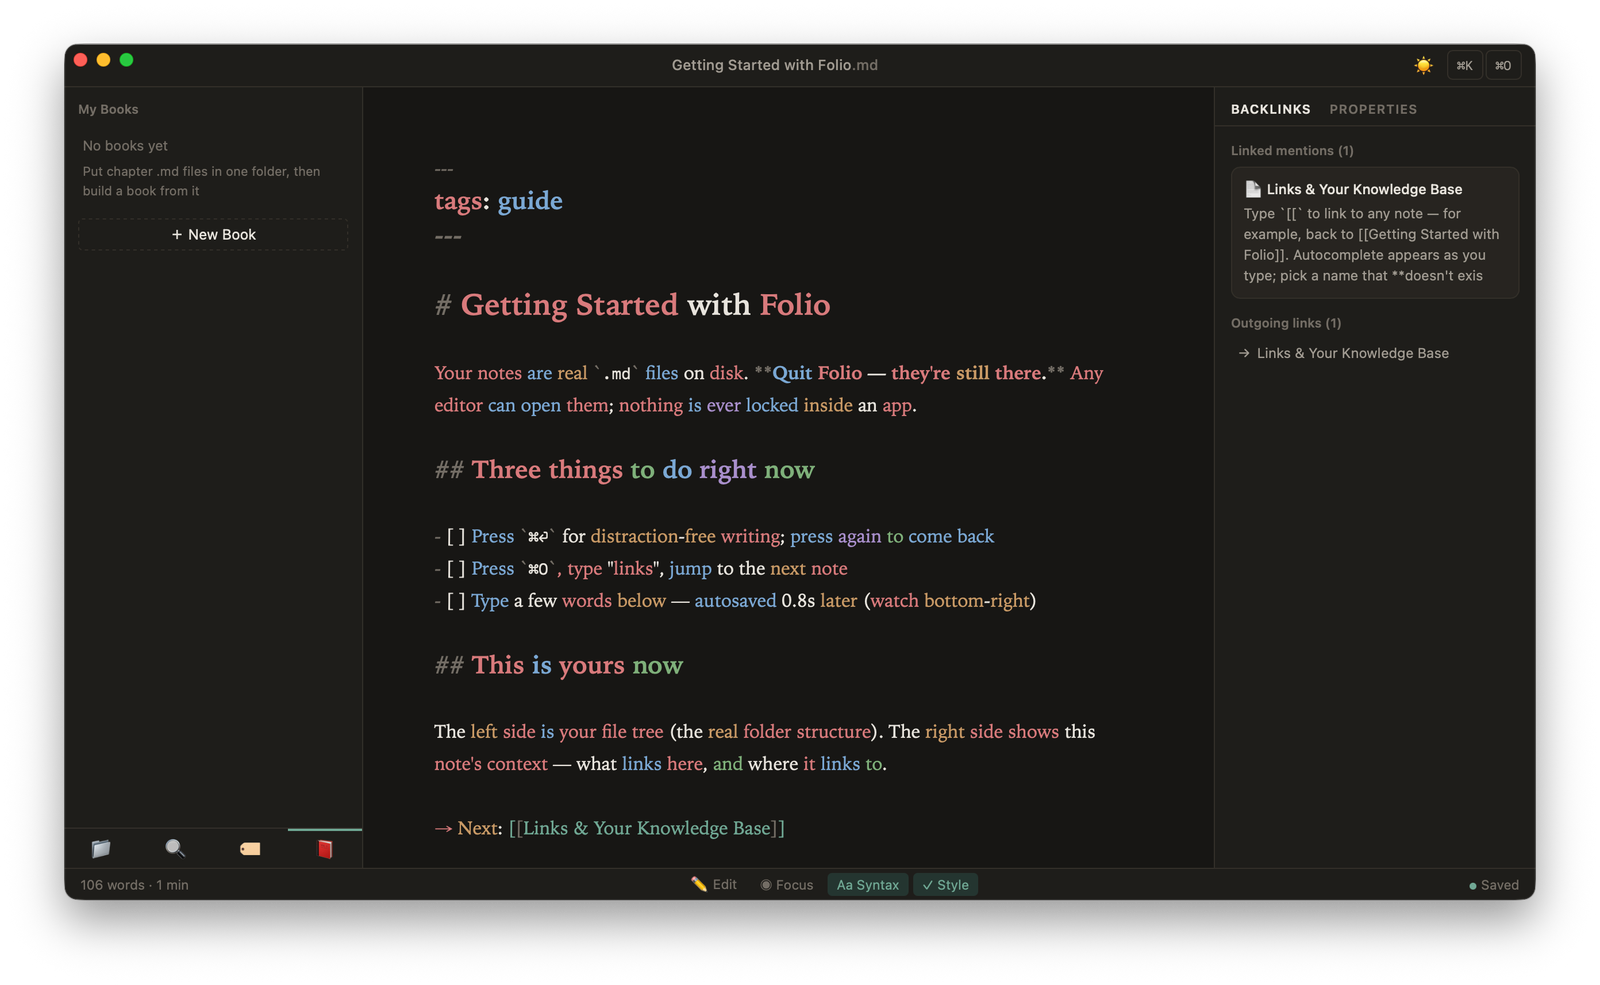Open the tags sidebar label icon

click(250, 849)
